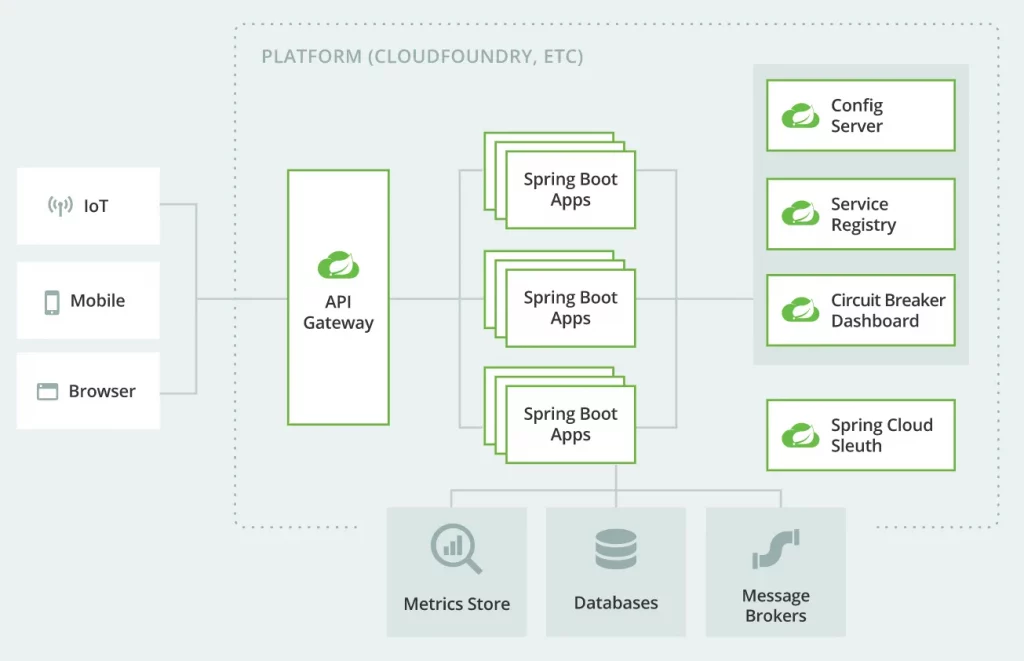Click the Spring Cloud Sleuth label

(x=881, y=435)
